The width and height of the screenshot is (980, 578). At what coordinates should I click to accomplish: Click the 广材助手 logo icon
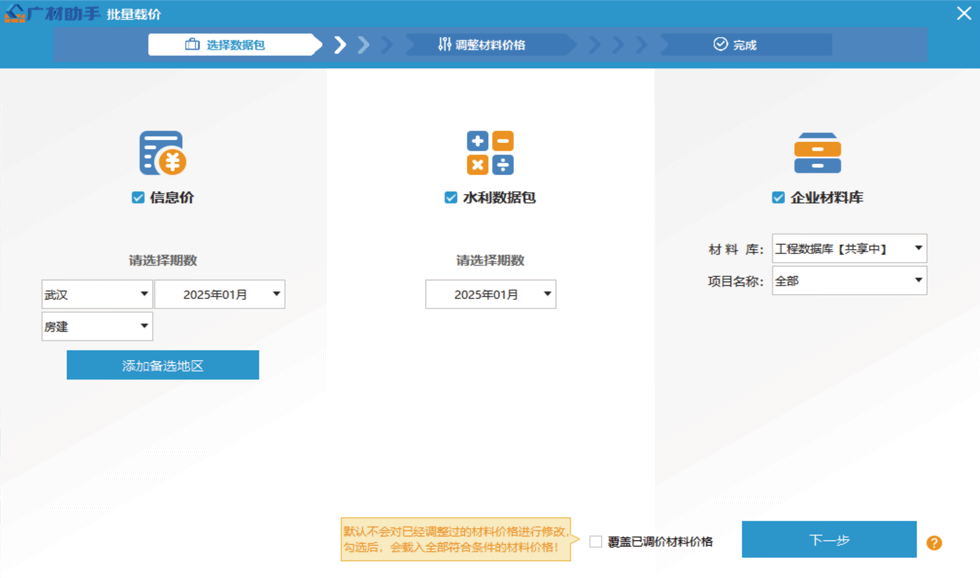(x=14, y=14)
